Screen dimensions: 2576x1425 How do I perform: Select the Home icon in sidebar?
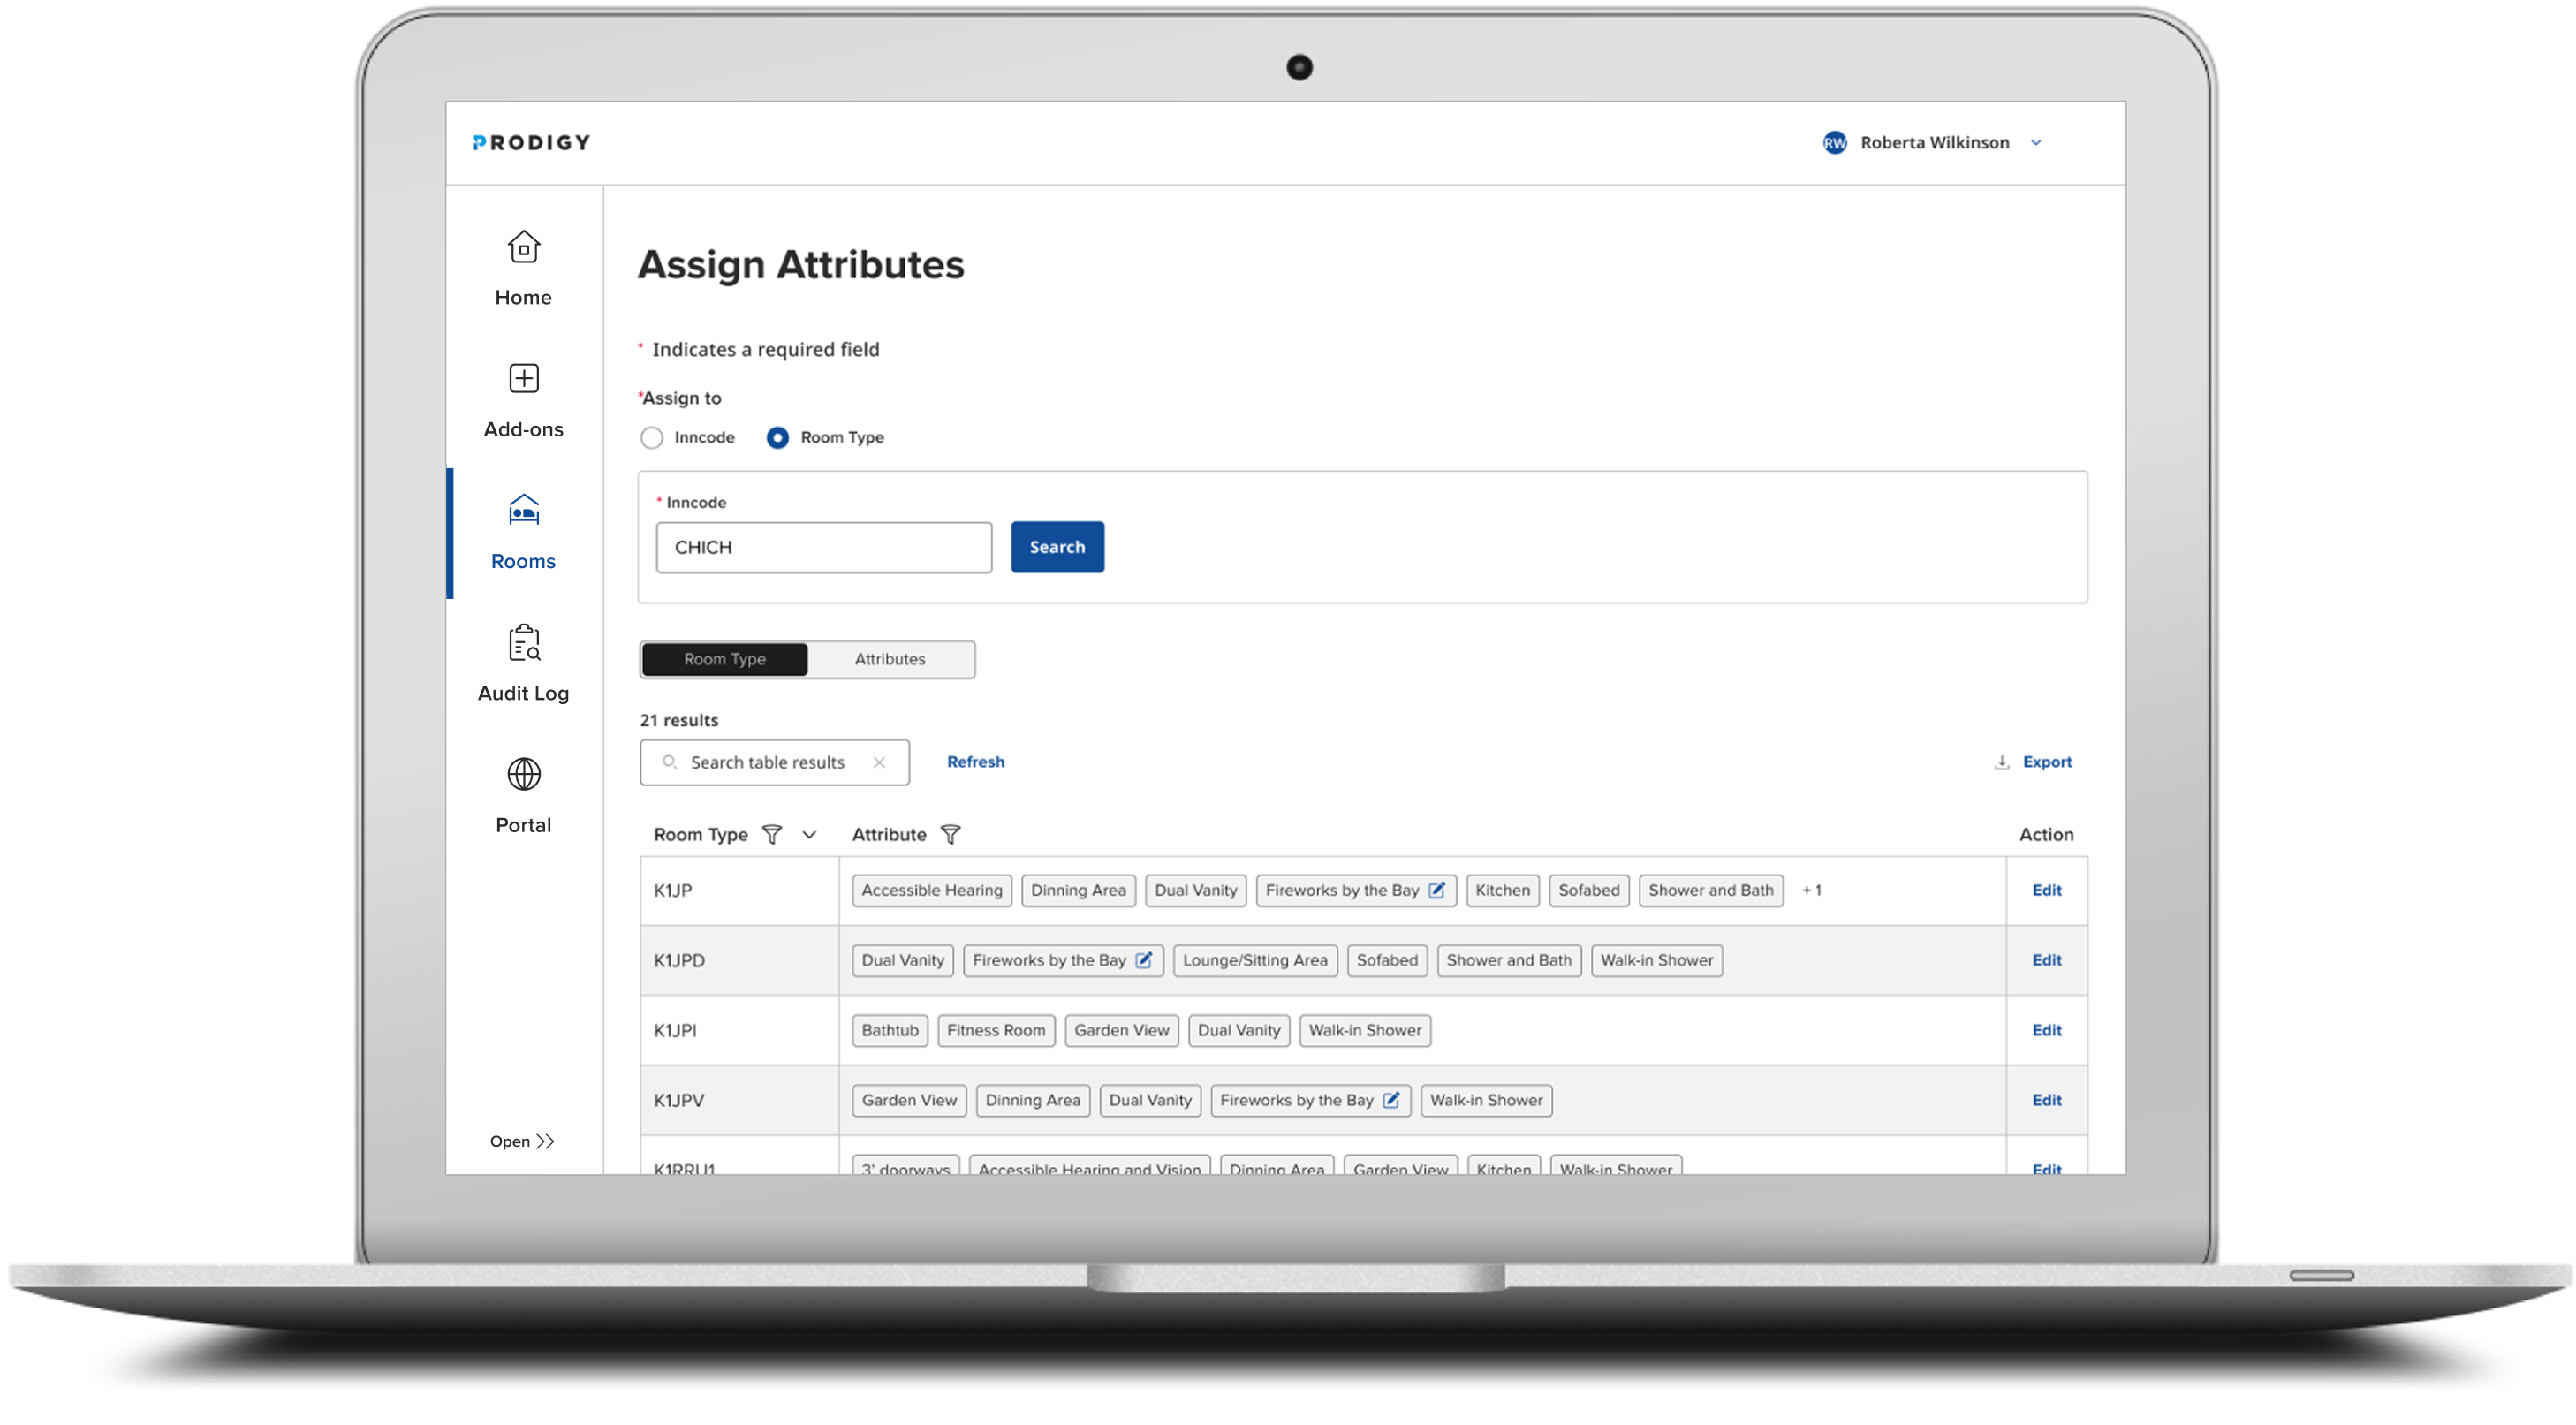tap(523, 247)
